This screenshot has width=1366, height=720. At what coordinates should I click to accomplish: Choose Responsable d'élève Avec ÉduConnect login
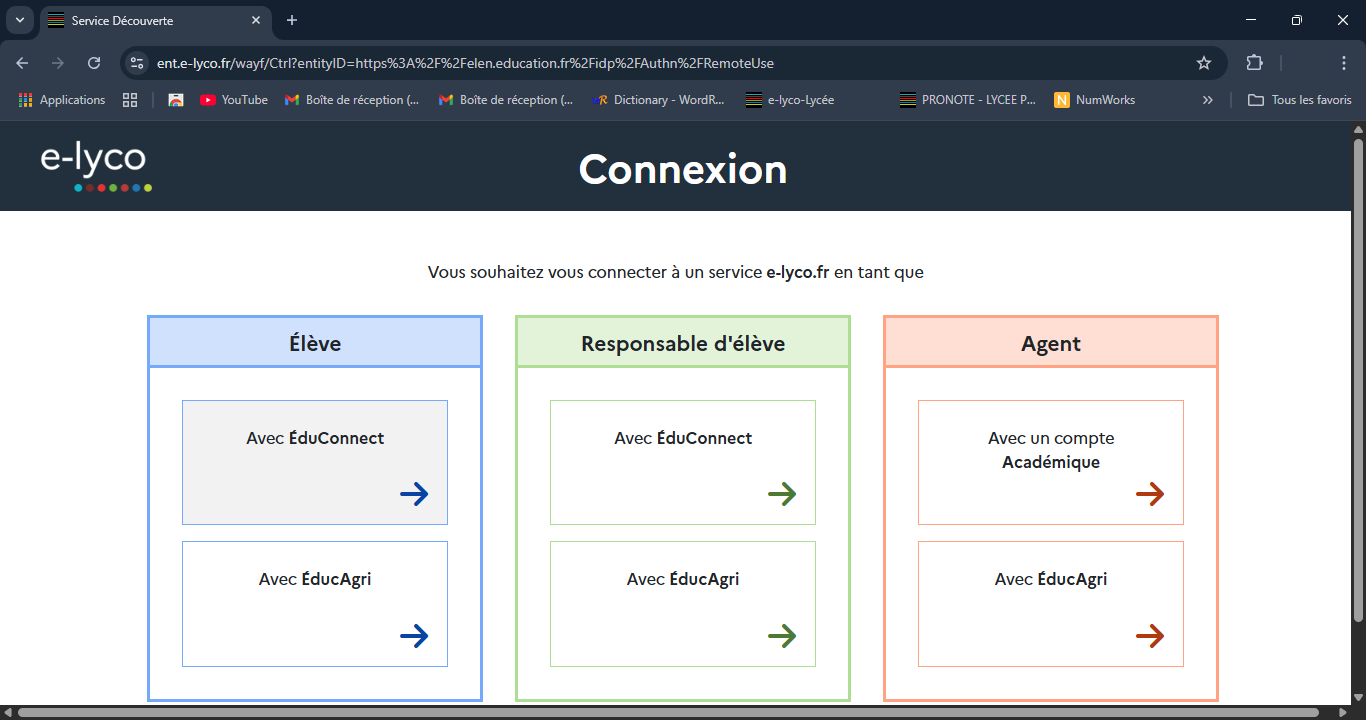point(683,462)
